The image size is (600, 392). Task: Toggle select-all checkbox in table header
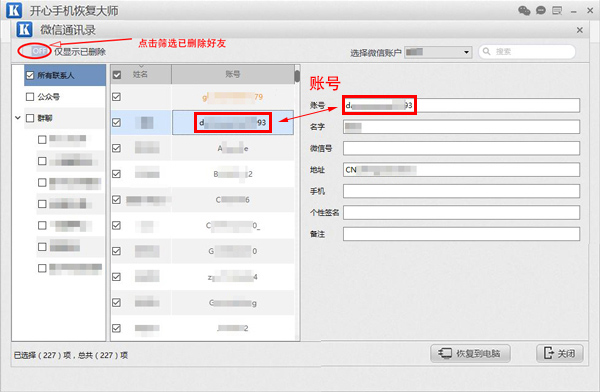tap(117, 75)
